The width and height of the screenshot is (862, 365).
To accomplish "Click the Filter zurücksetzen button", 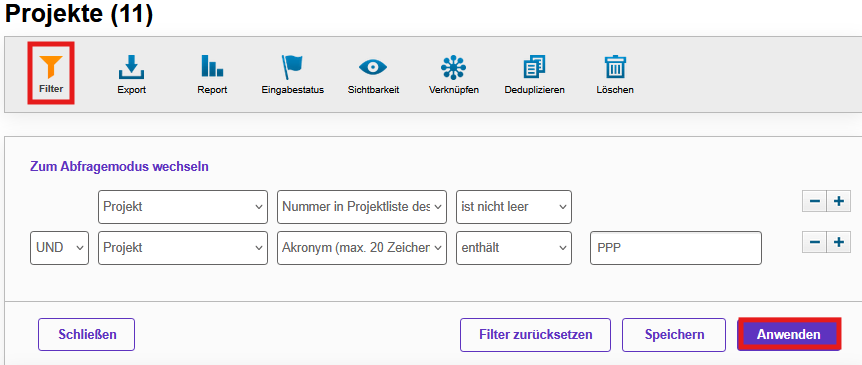I will [x=535, y=334].
